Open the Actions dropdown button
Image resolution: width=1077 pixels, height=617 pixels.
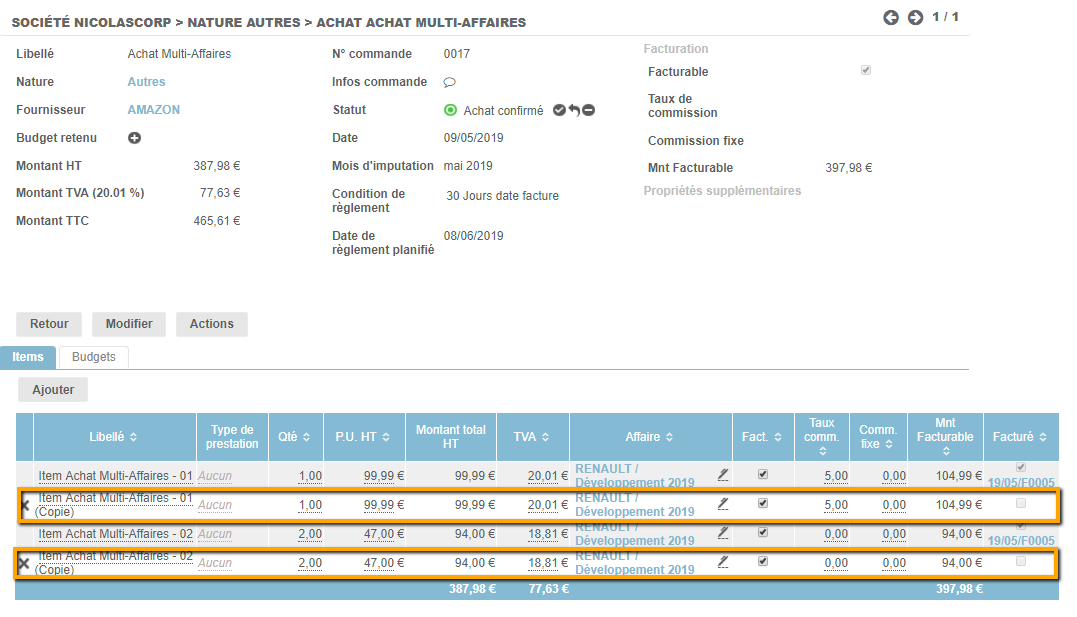coord(211,324)
